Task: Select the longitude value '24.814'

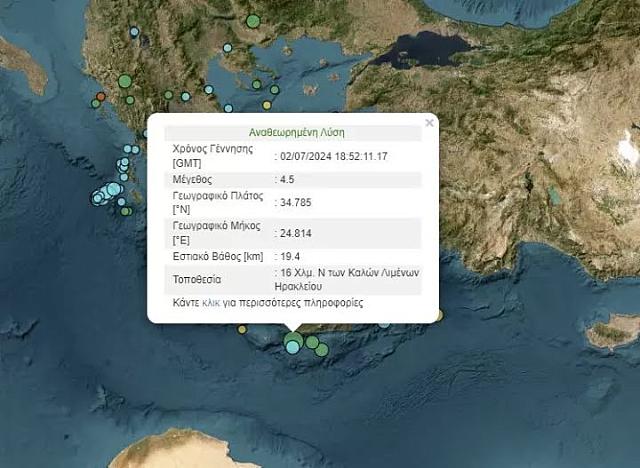Action: tap(296, 233)
